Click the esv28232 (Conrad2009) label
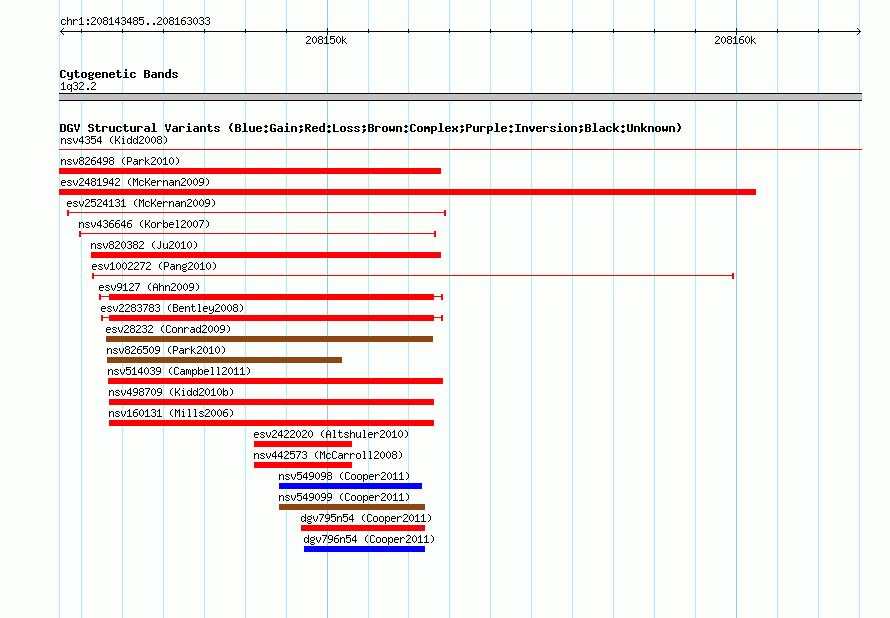 click(x=168, y=329)
